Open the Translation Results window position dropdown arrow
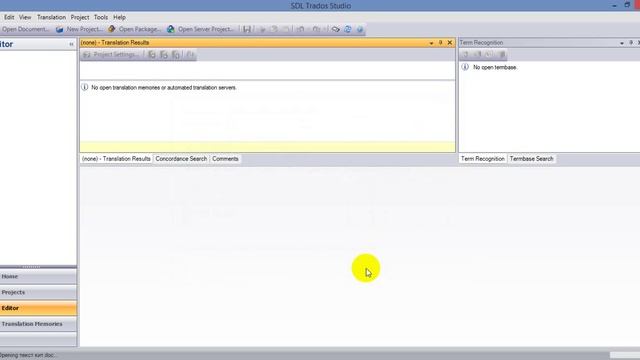 pos(431,43)
